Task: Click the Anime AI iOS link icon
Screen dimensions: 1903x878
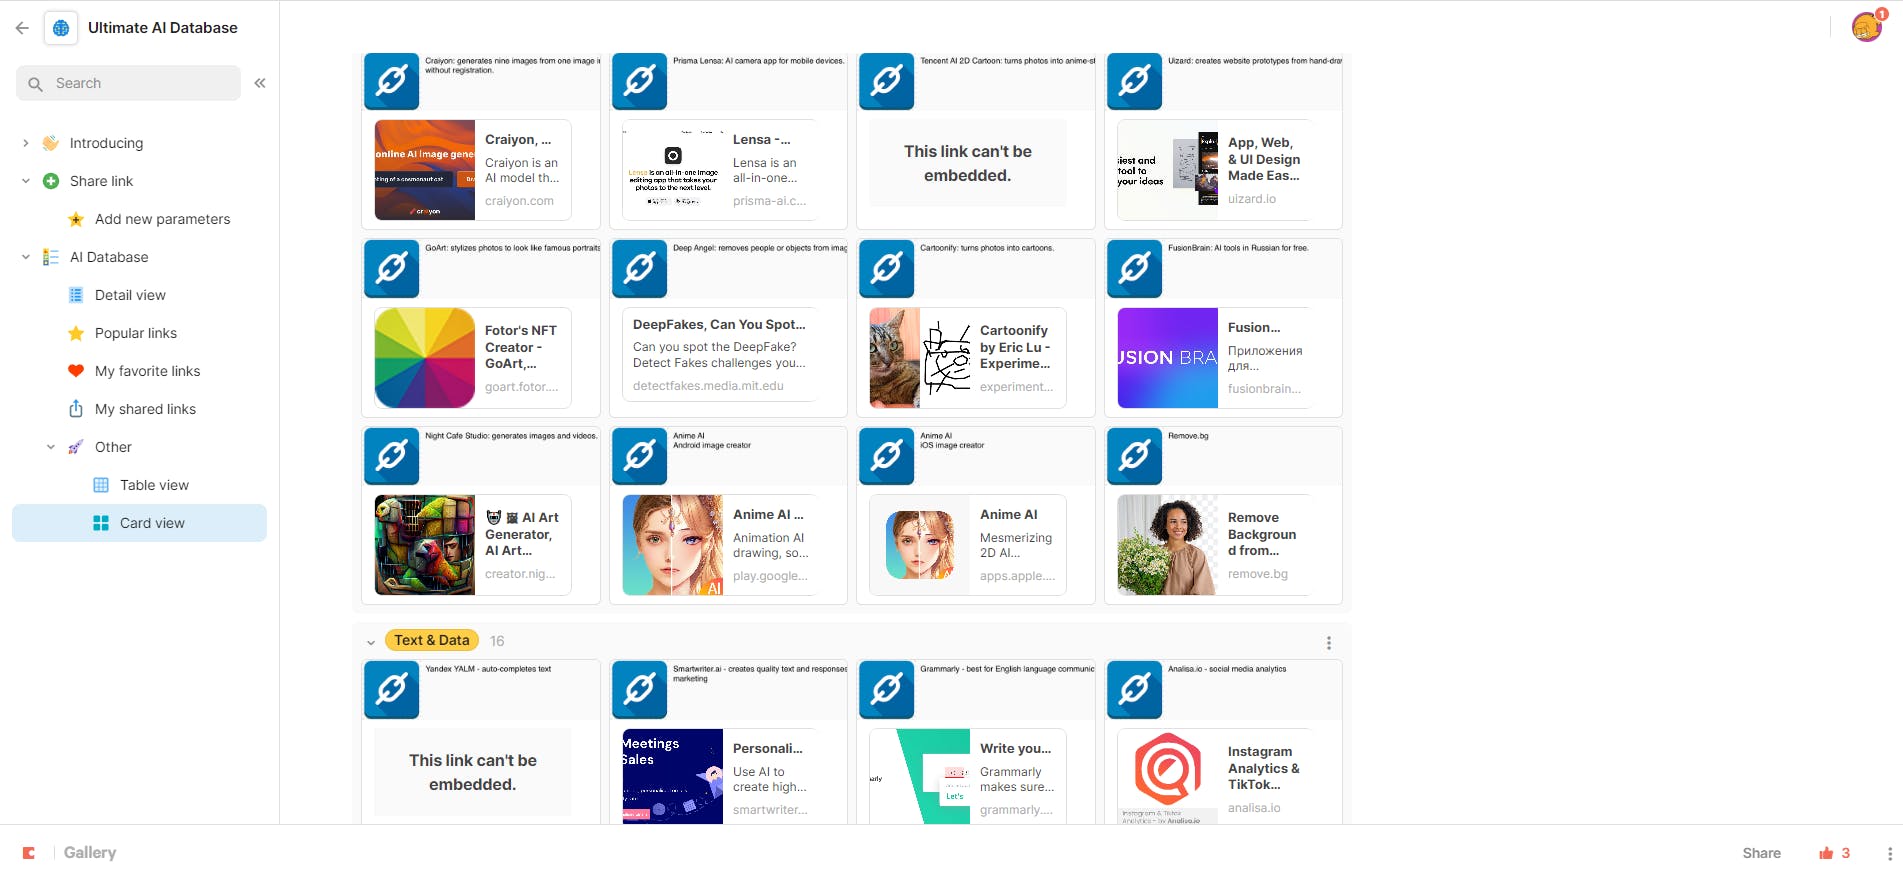Action: [887, 456]
